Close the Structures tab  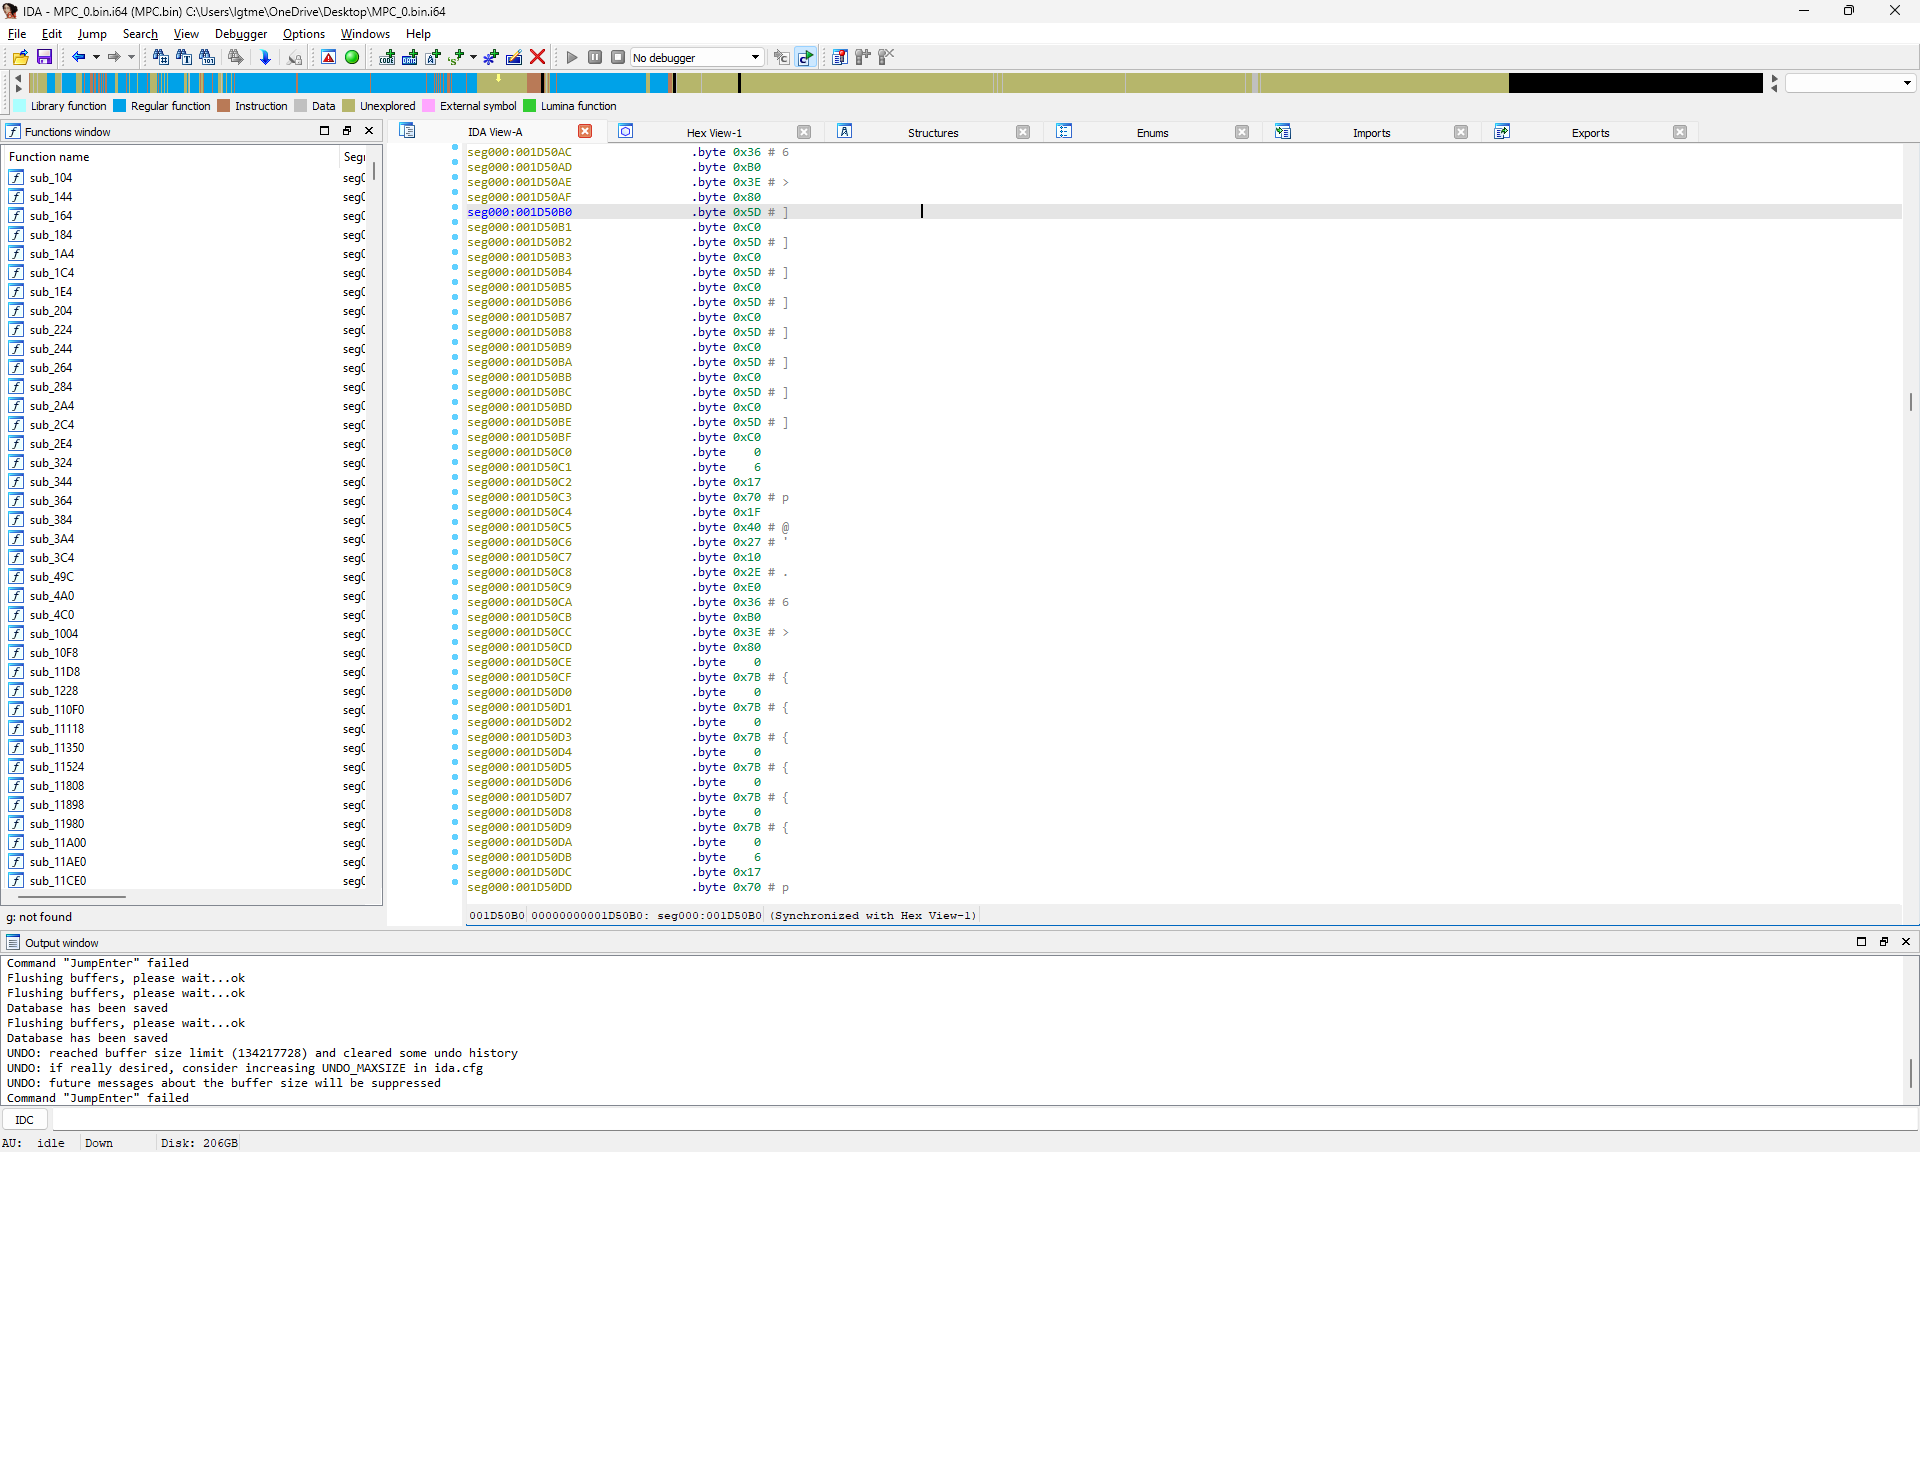point(1023,132)
